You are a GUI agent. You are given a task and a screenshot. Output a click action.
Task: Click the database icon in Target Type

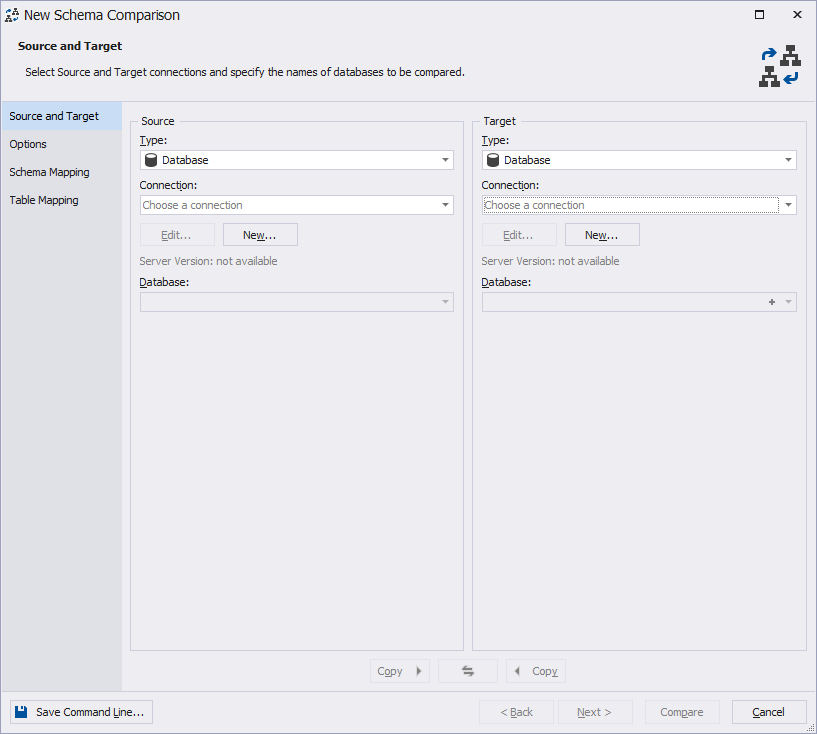493,160
